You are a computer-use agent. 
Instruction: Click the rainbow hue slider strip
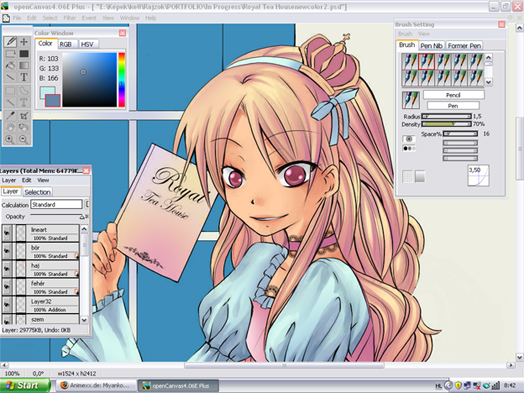click(122, 80)
